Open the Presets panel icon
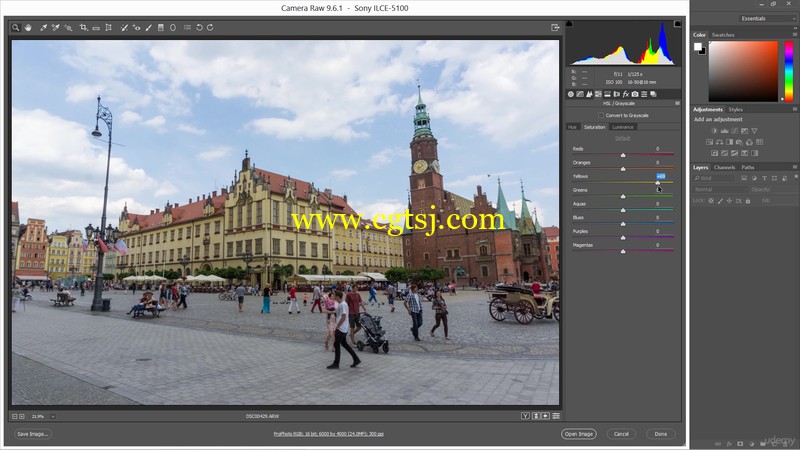 [644, 94]
